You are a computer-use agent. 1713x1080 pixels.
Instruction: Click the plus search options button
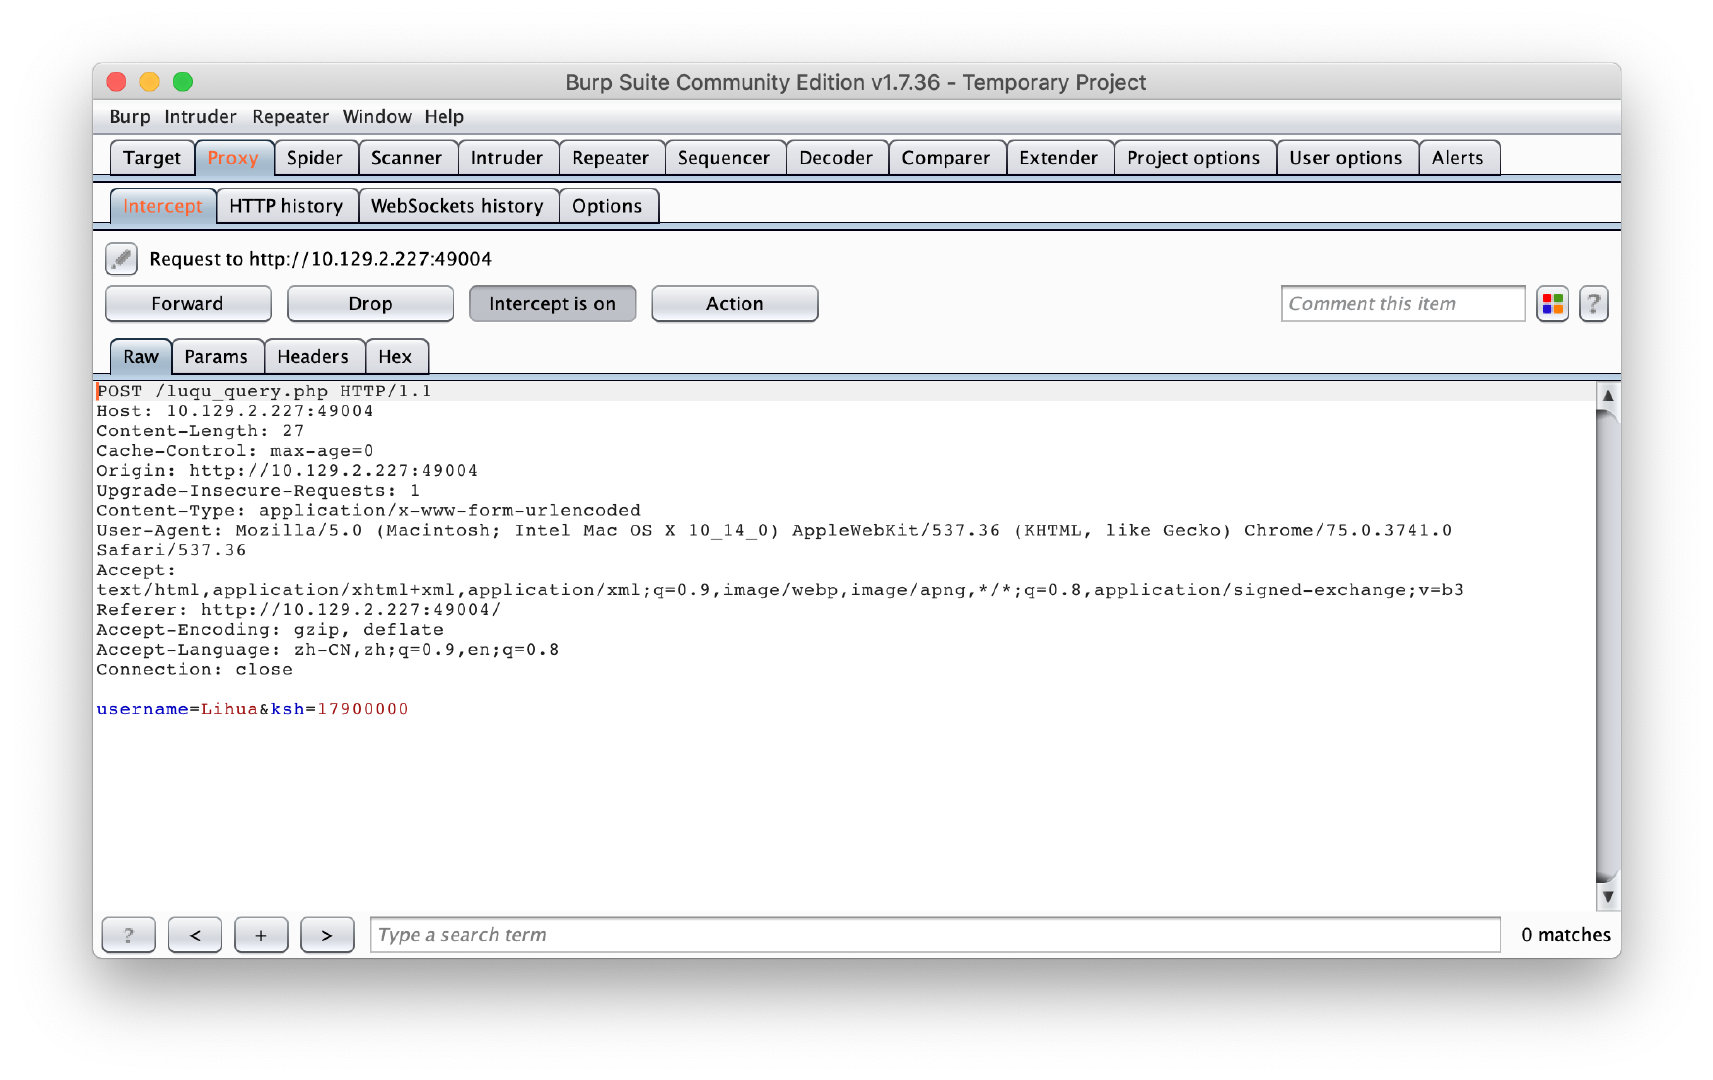pyautogui.click(x=261, y=935)
